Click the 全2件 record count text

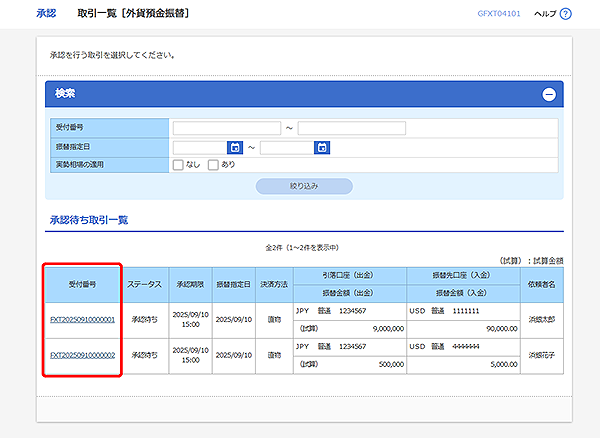(x=302, y=248)
